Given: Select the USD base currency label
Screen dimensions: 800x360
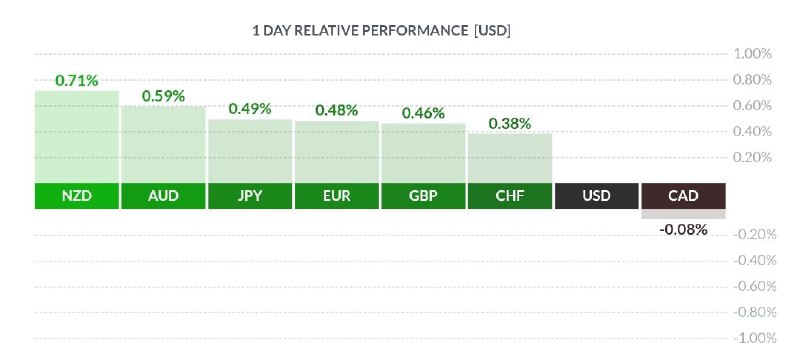Looking at the screenshot, I should 596,196.
